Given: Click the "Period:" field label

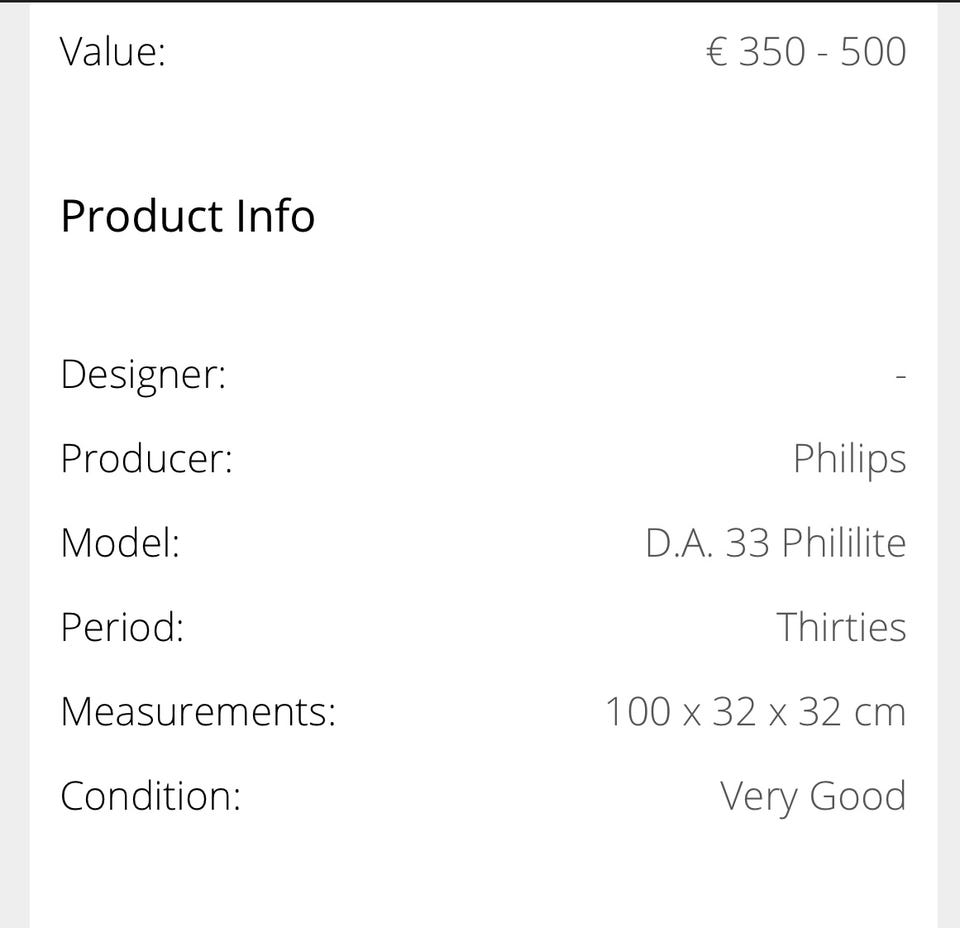Looking at the screenshot, I should coord(122,627).
